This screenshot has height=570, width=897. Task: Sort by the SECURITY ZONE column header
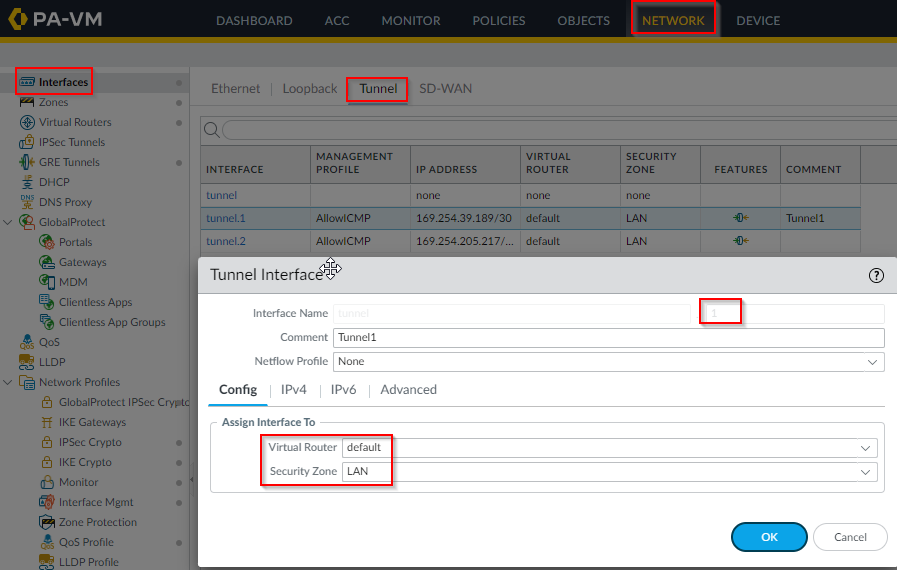click(x=660, y=163)
